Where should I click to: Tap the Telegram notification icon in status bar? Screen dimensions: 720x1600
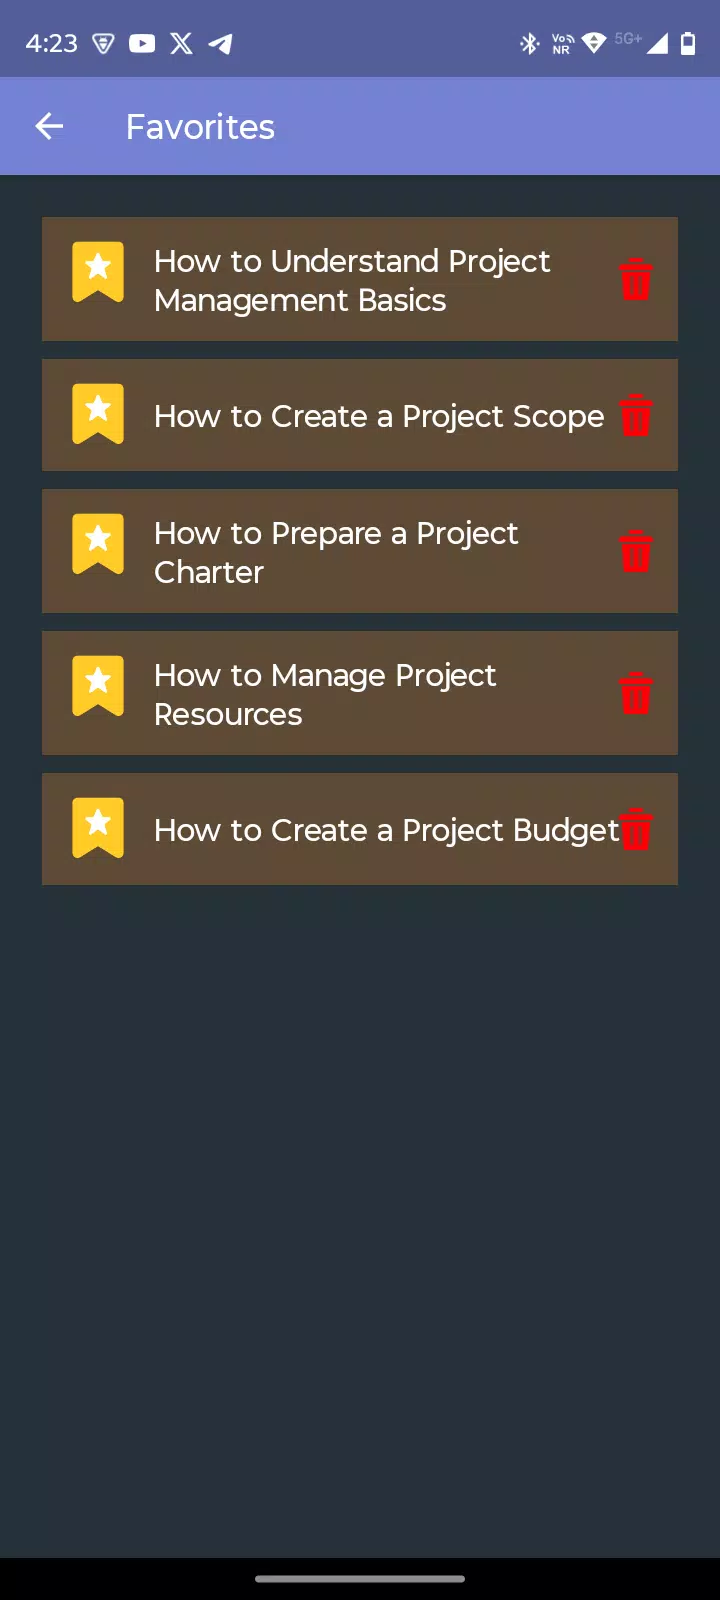click(221, 43)
